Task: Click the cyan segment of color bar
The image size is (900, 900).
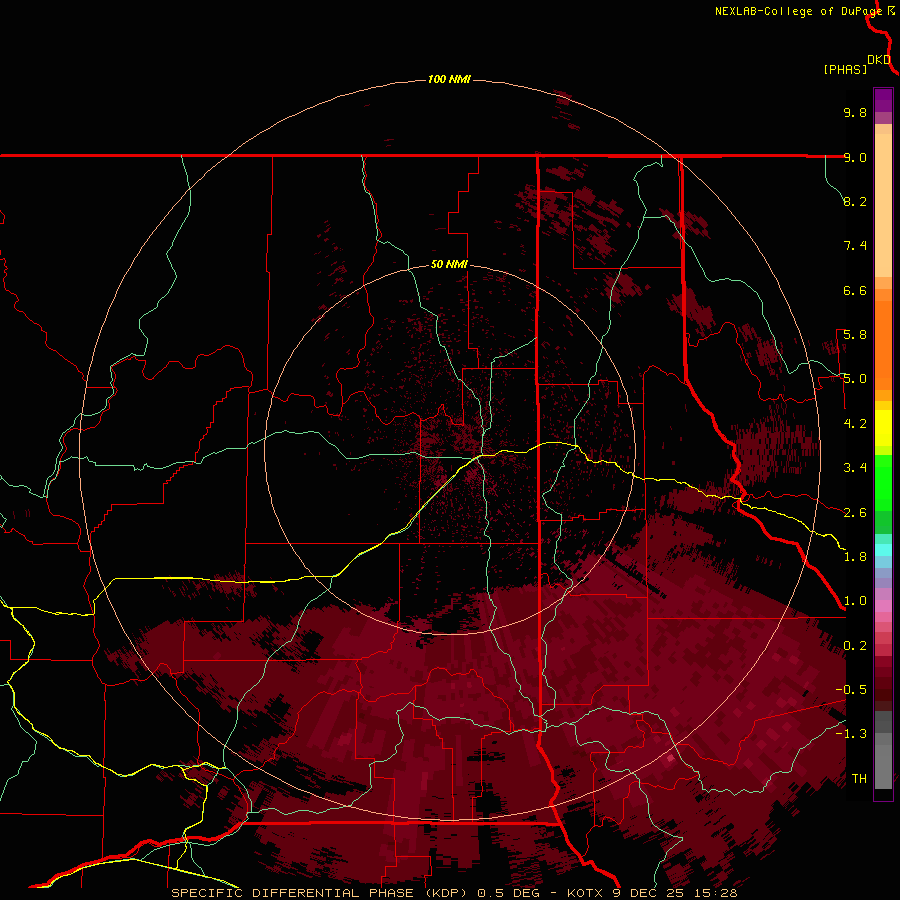Action: (x=883, y=550)
